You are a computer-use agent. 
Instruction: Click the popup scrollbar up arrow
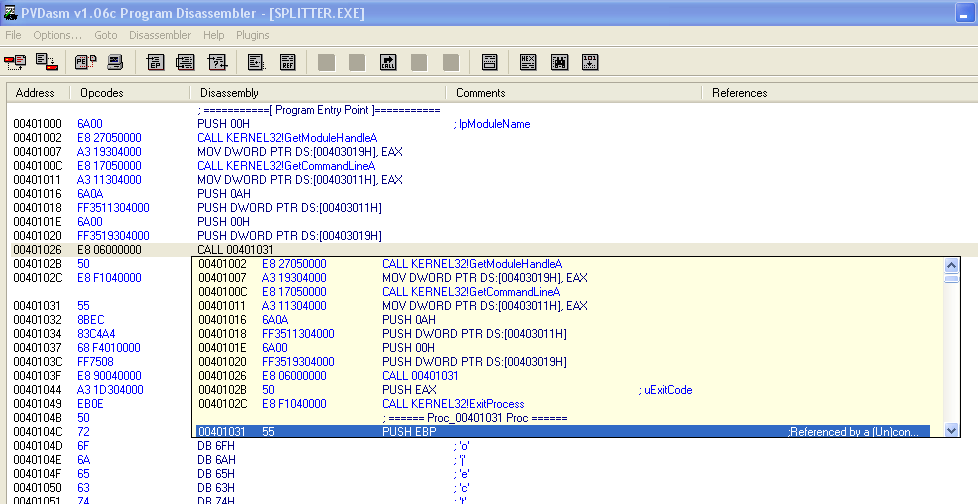[x=951, y=265]
